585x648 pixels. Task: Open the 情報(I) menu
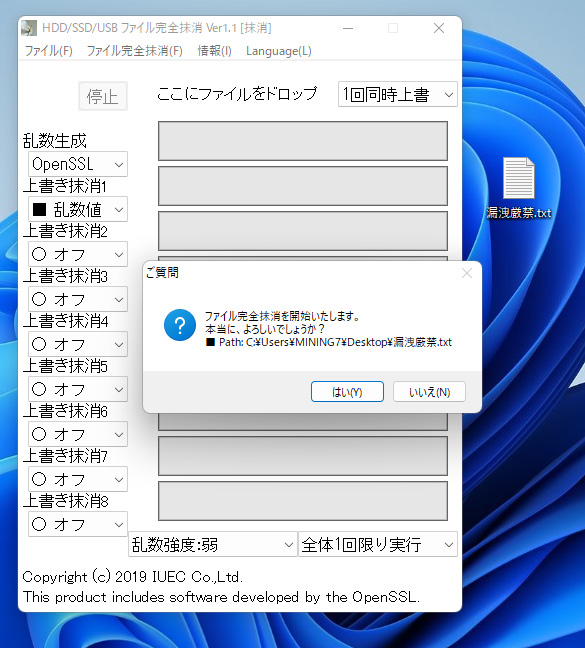pyautogui.click(x=214, y=51)
